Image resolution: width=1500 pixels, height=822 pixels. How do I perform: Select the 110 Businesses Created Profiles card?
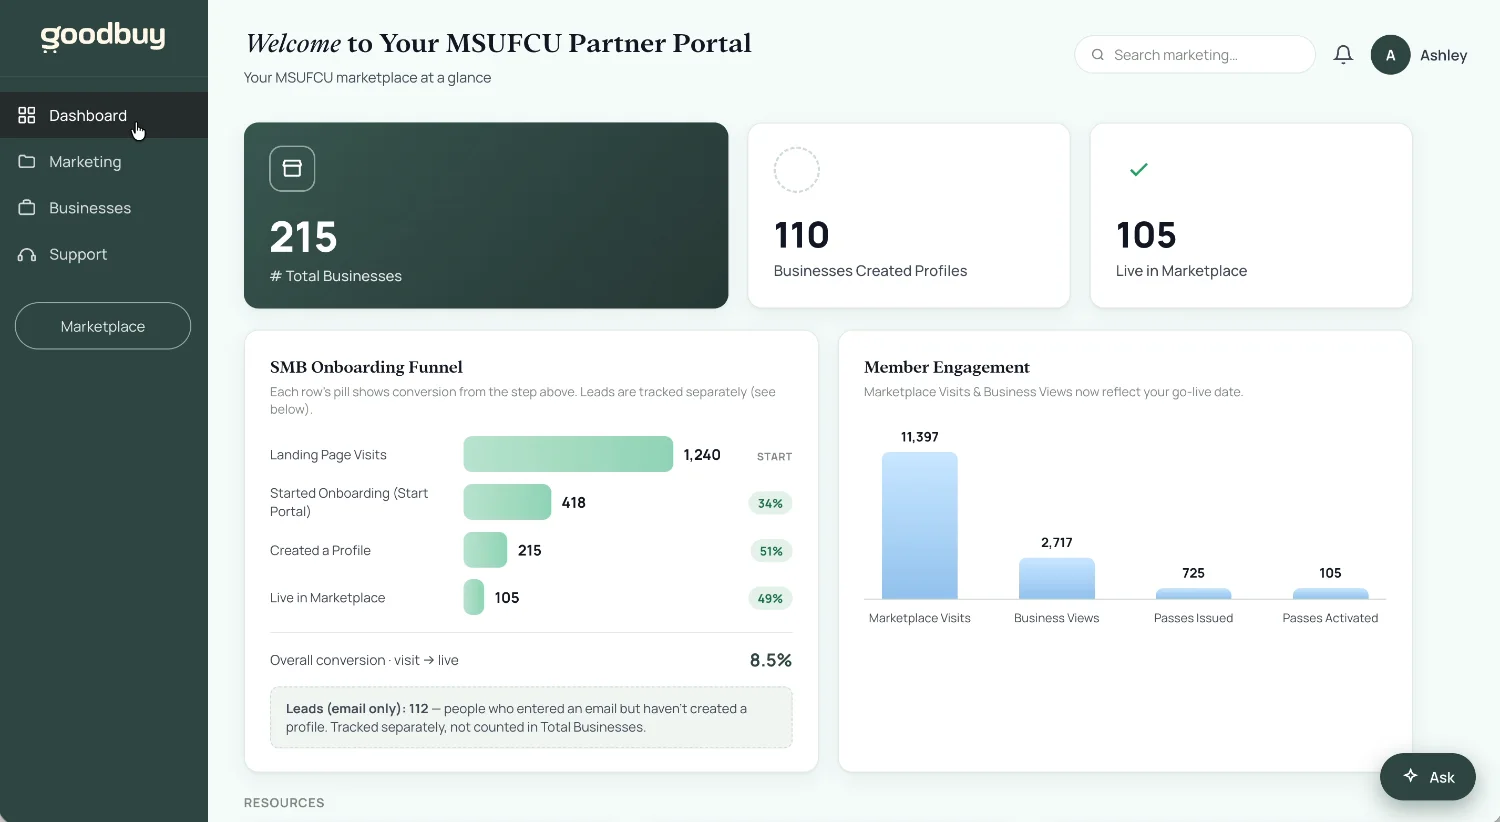909,215
